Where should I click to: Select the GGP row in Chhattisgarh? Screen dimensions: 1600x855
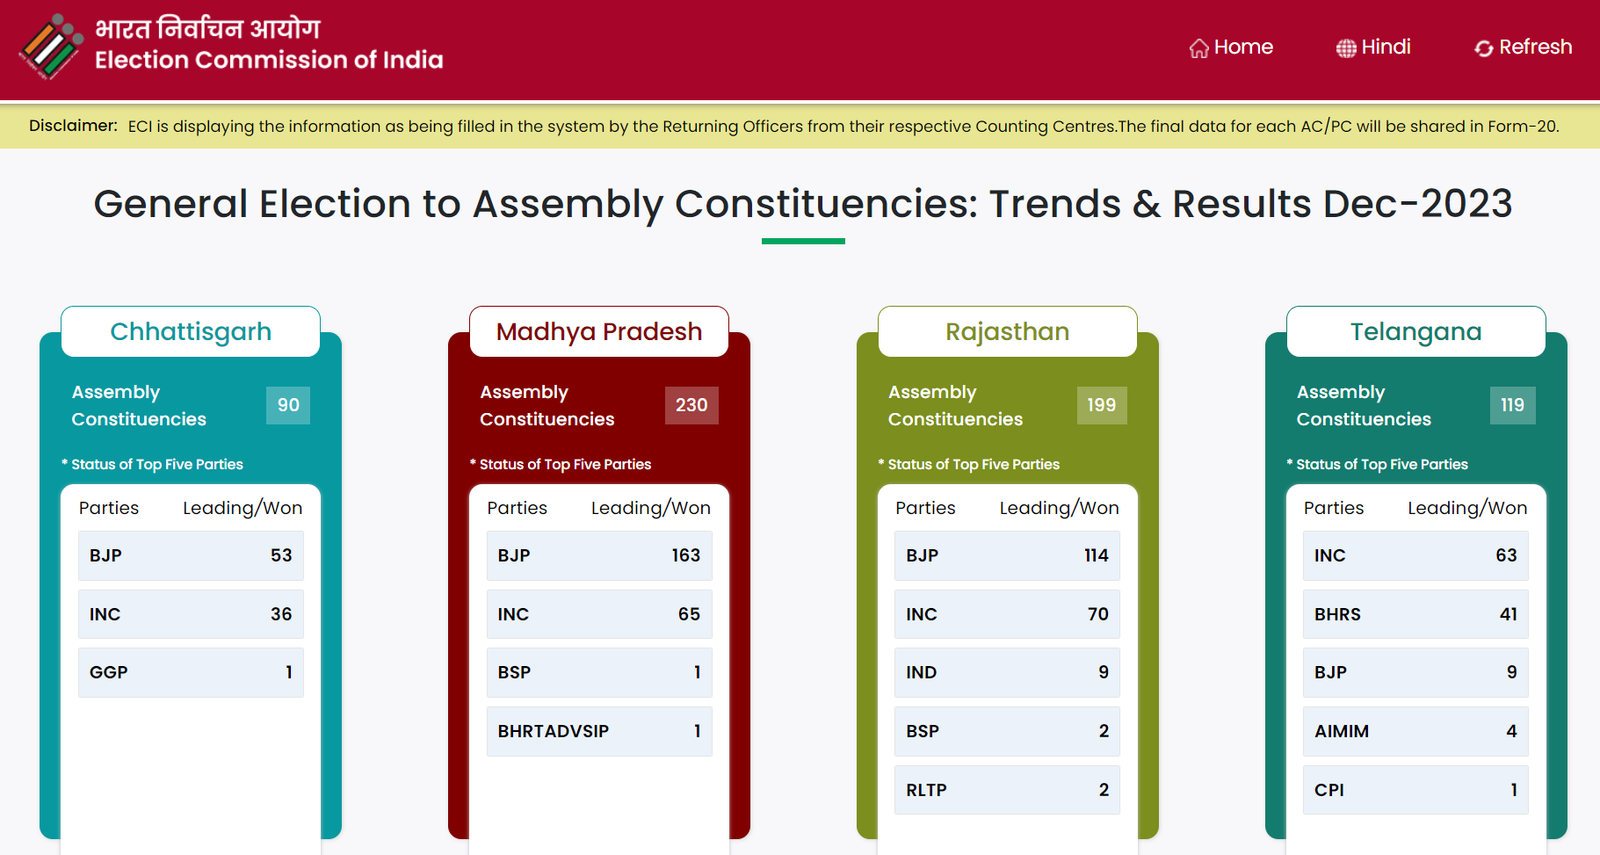click(x=191, y=673)
